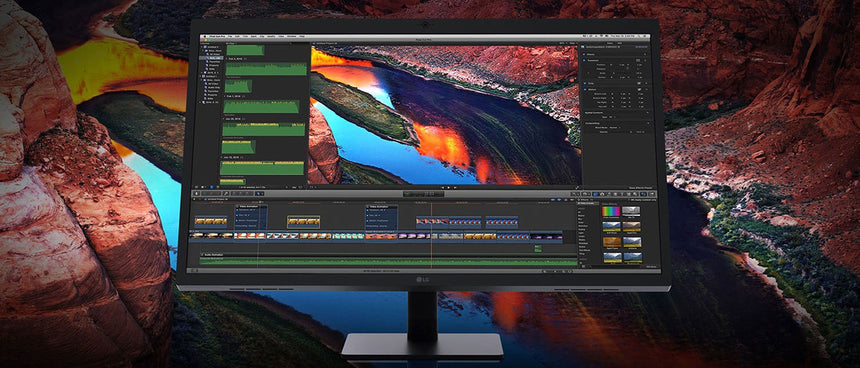Select the yellow-outlined connected clip in the timeline

(303, 222)
